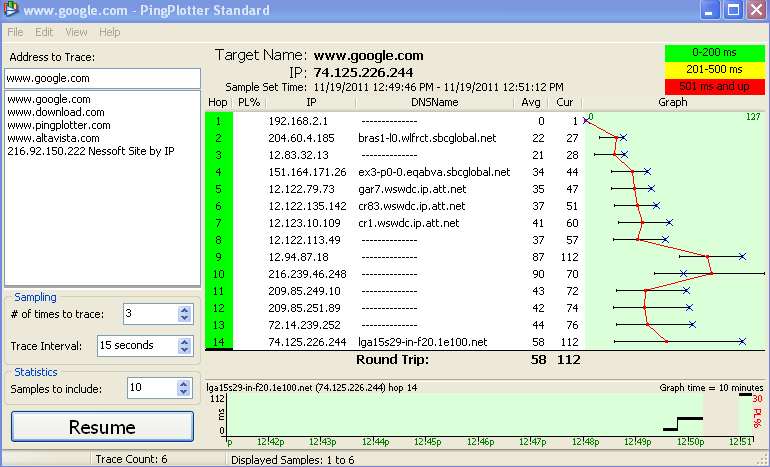The width and height of the screenshot is (770, 467).
Task: Select hop 2 green cell
Action: 219,138
